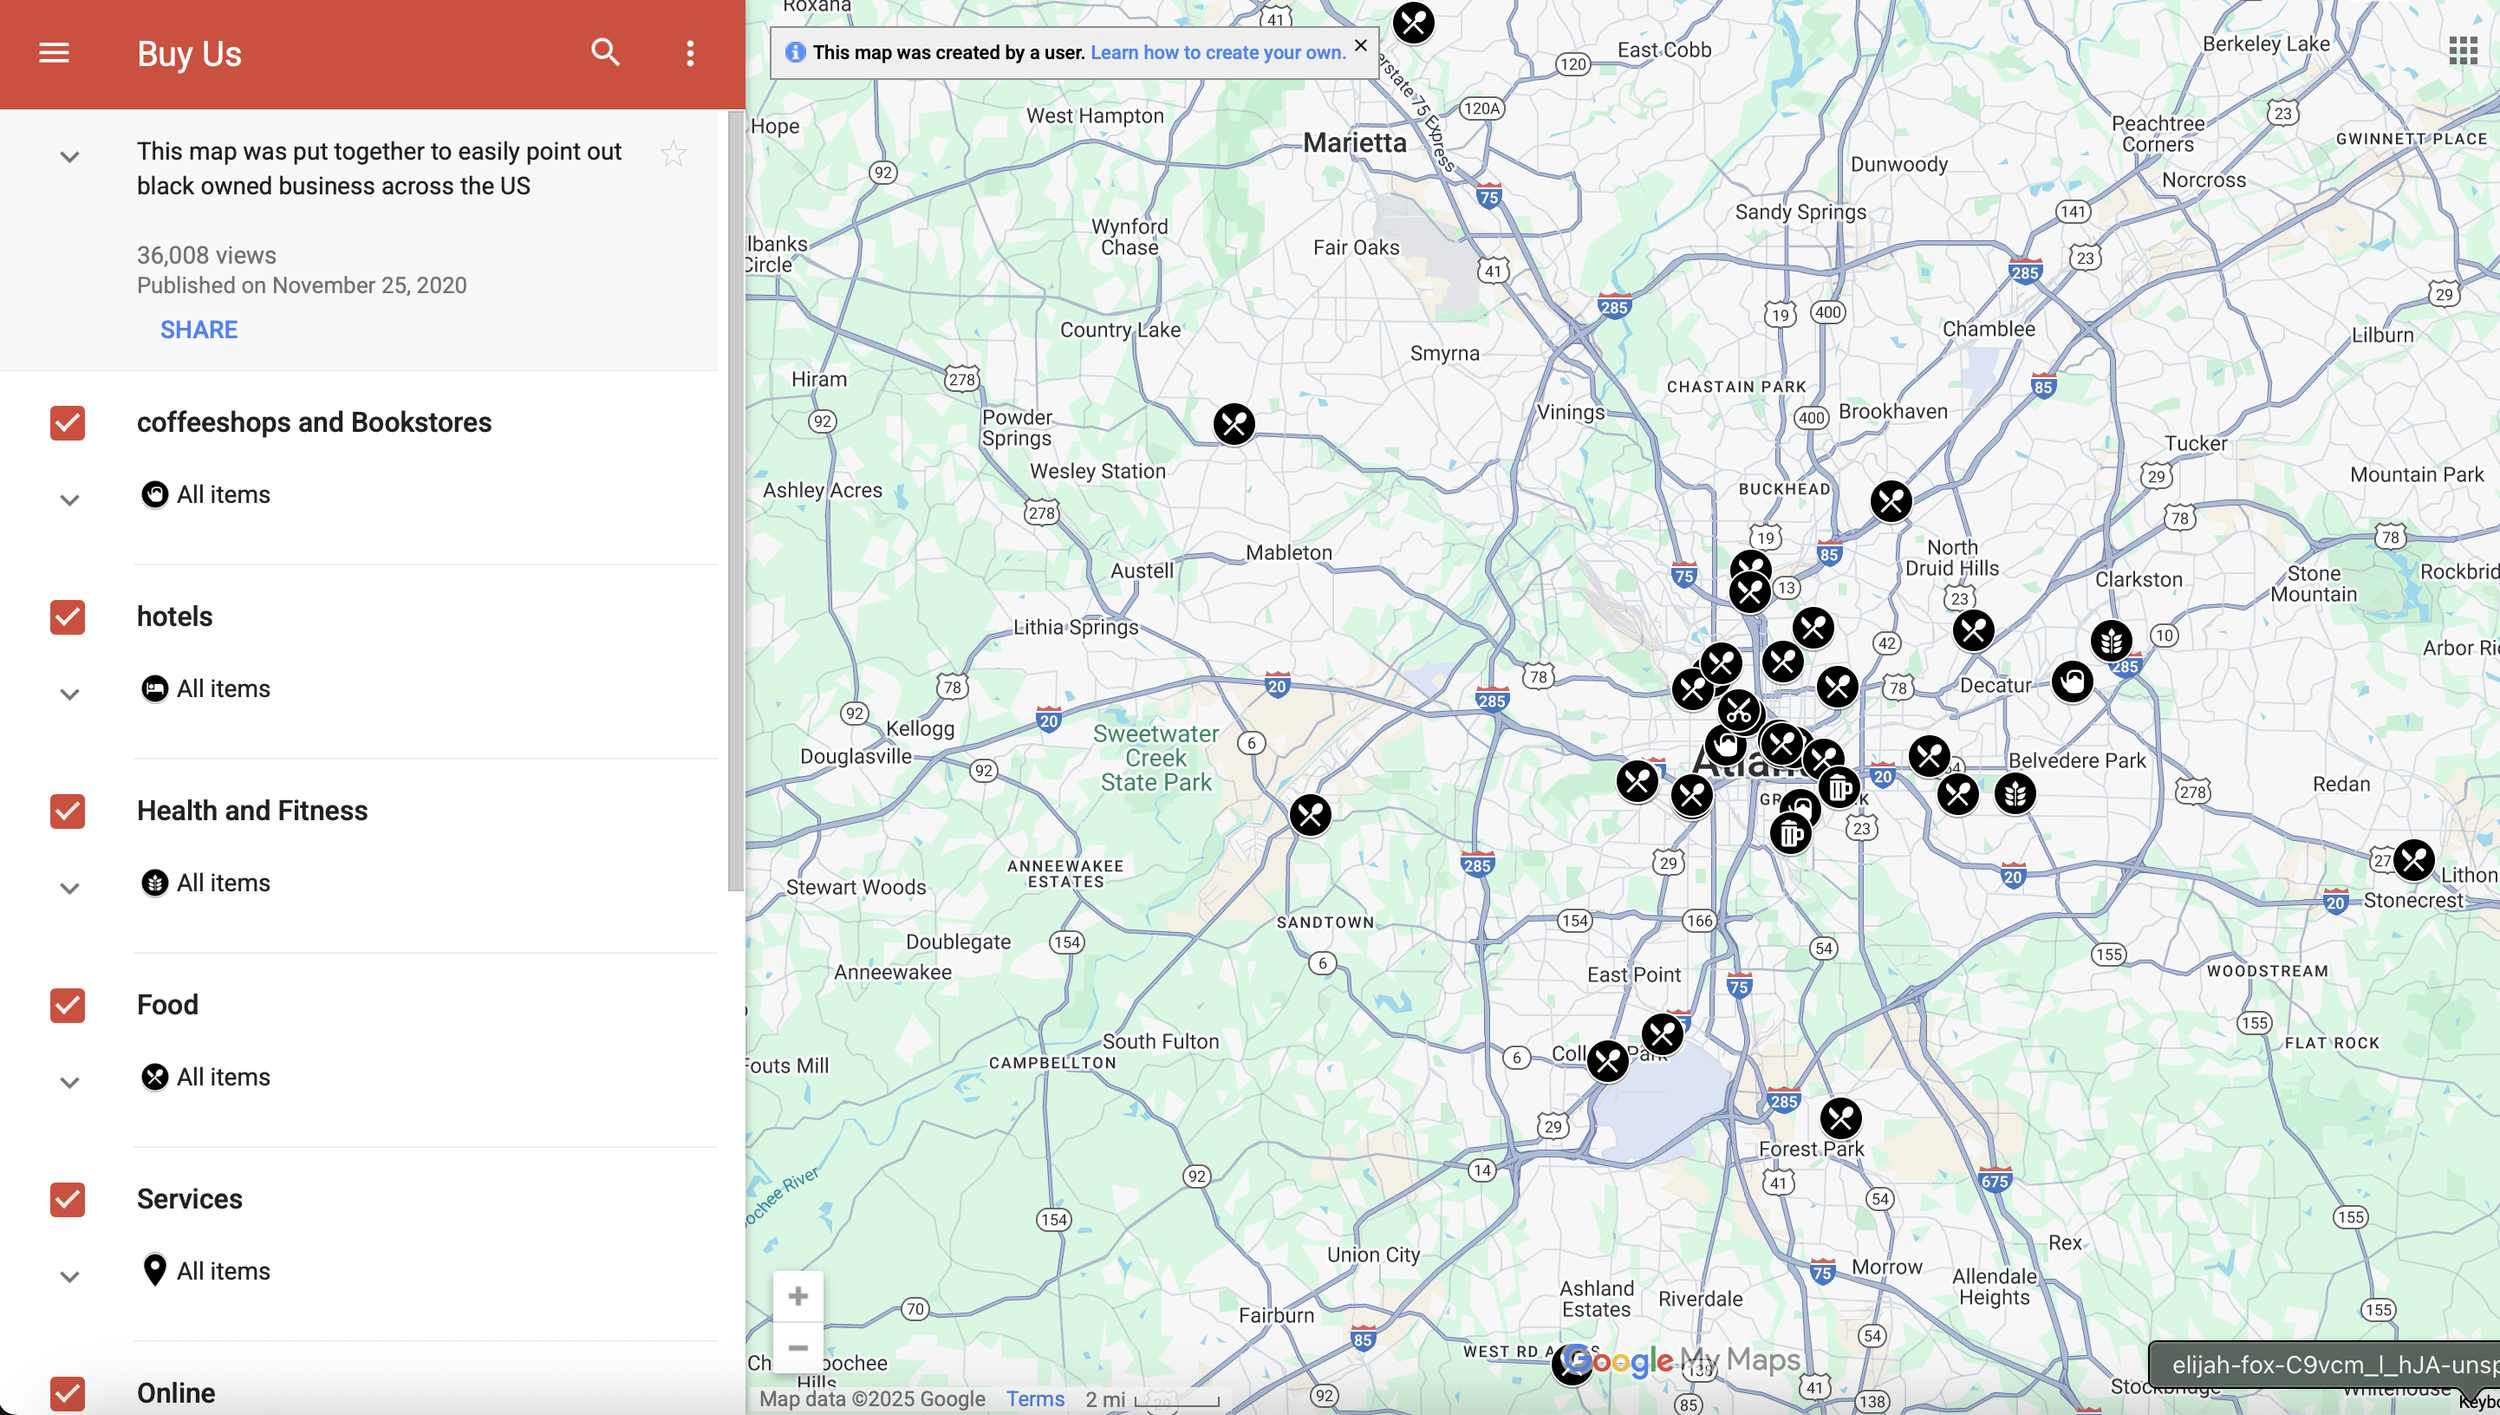2500x1415 pixels.
Task: Disable the Health and Fitness layer
Action: [x=68, y=811]
